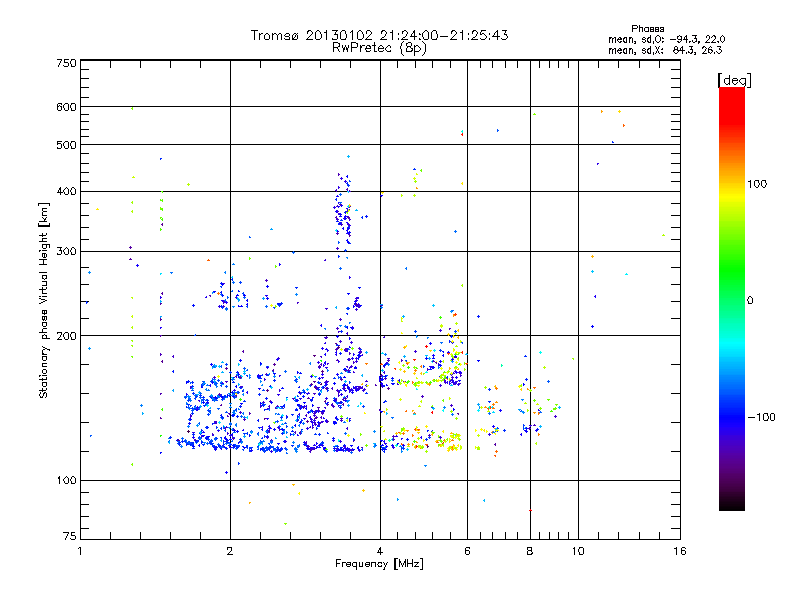Click y-axis tick label '100'
800x600 pixels.
coord(66,480)
